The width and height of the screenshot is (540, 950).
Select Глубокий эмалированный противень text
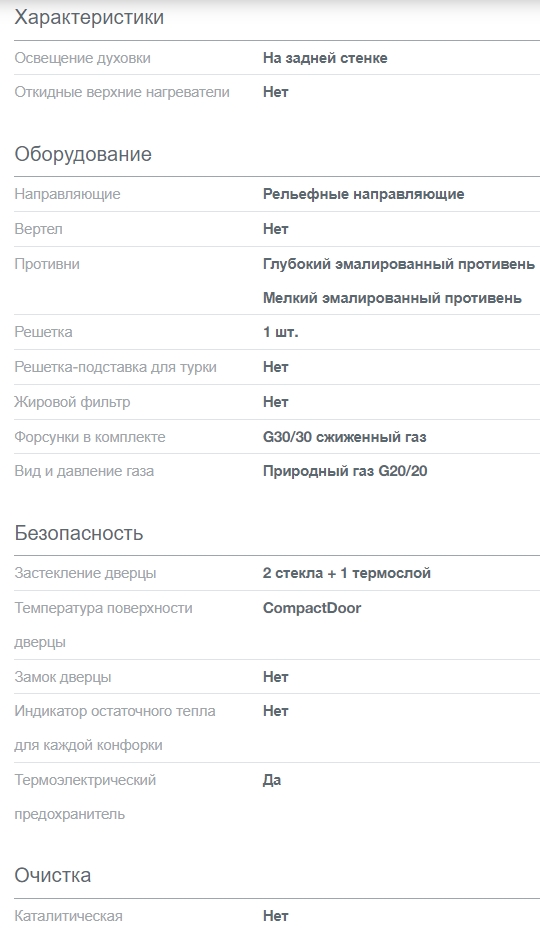point(399,264)
